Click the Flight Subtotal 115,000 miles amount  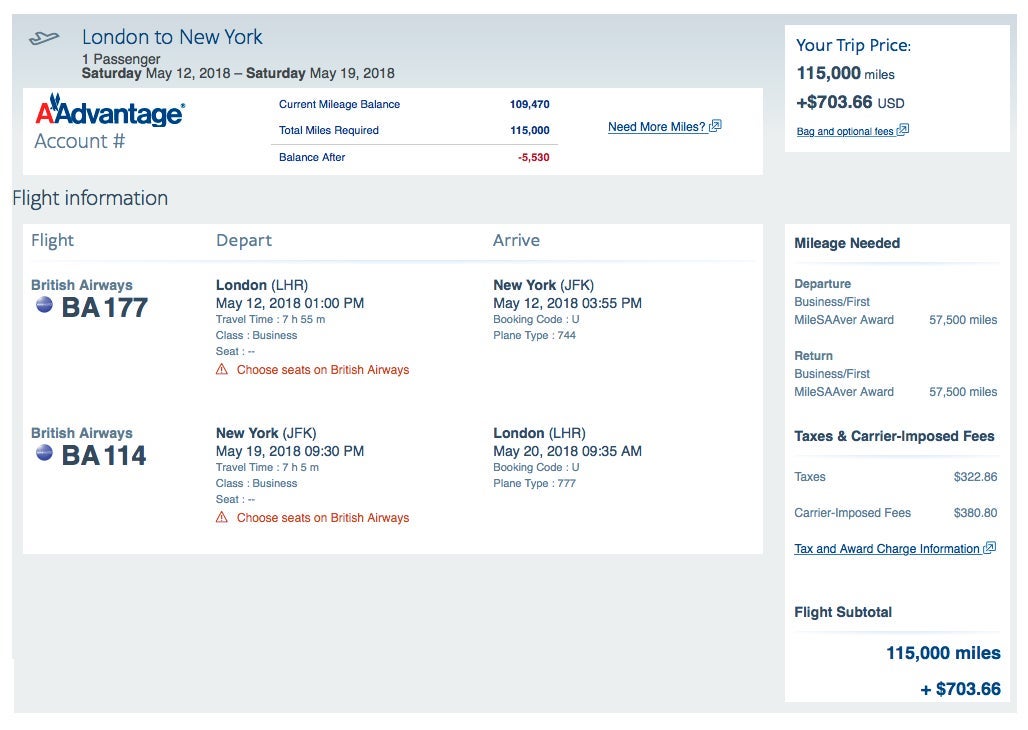(943, 653)
